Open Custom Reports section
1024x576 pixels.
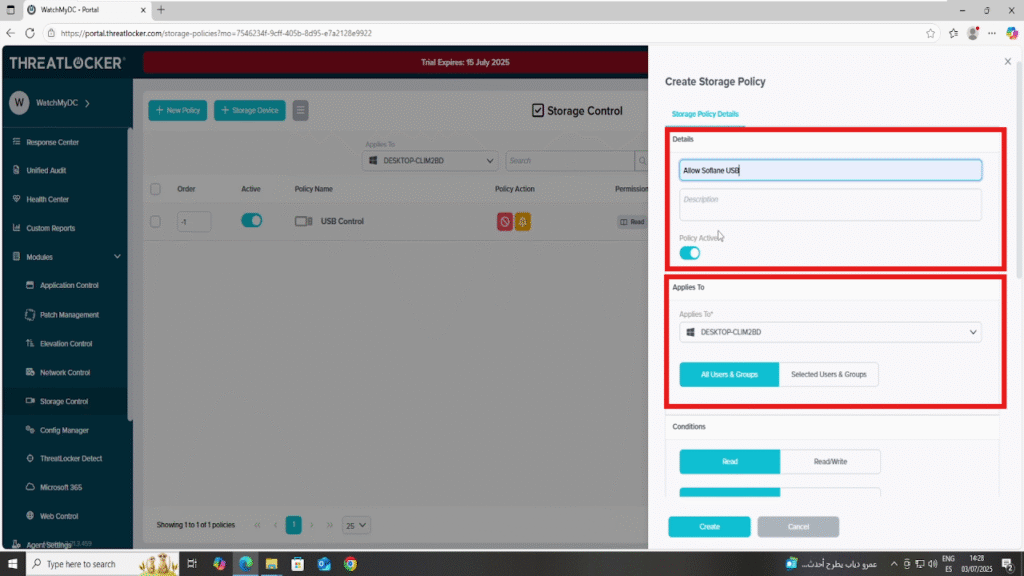[50, 228]
